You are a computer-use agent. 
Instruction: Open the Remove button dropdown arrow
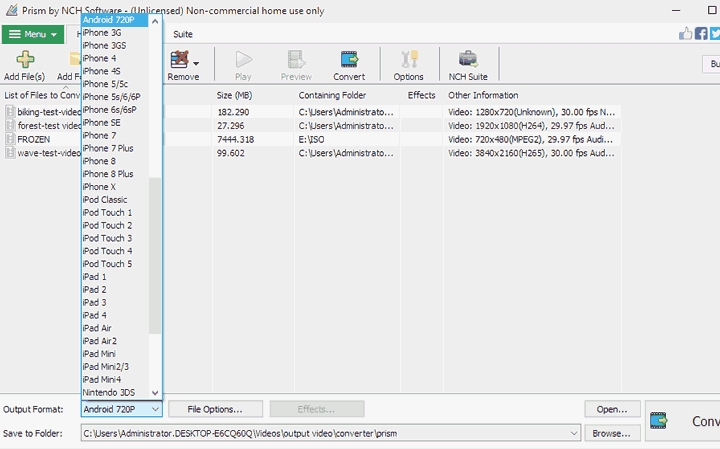(x=196, y=63)
